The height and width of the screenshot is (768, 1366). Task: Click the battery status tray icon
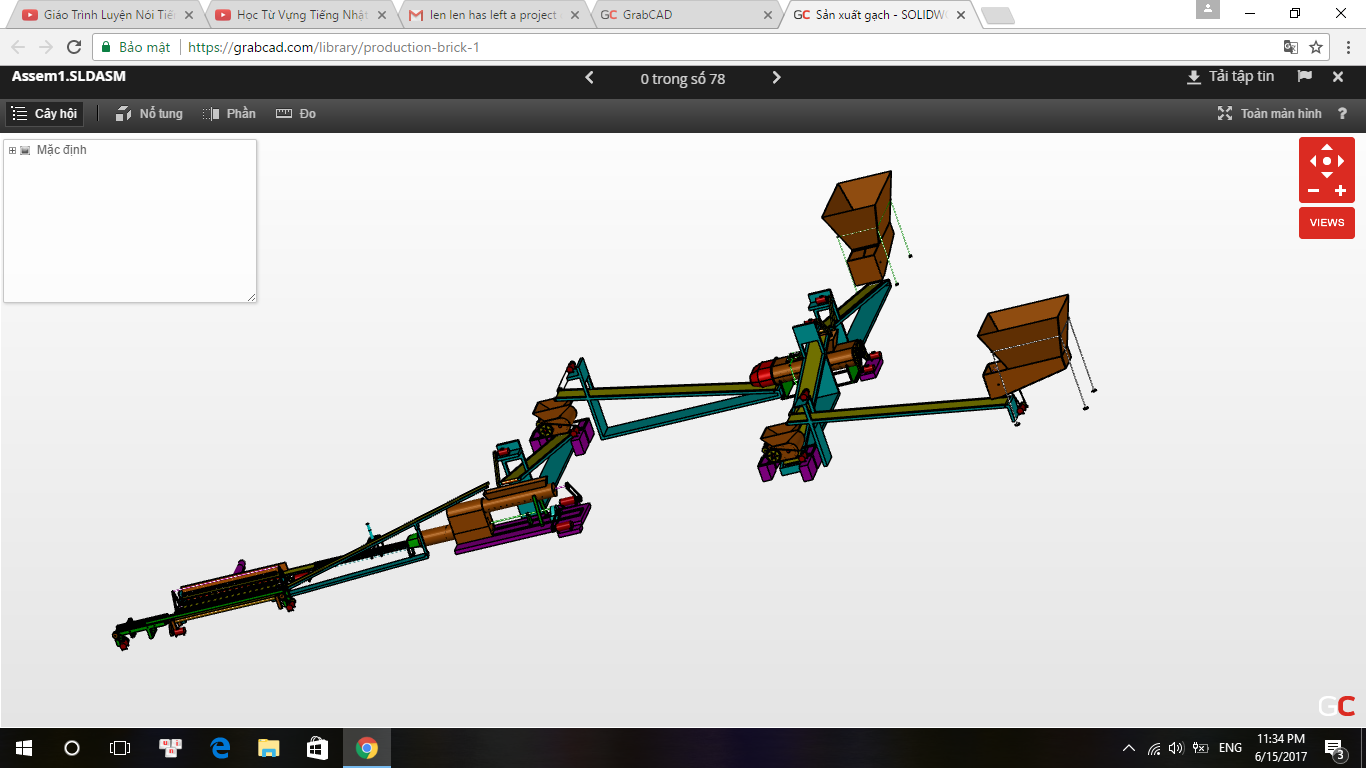[x=1199, y=748]
